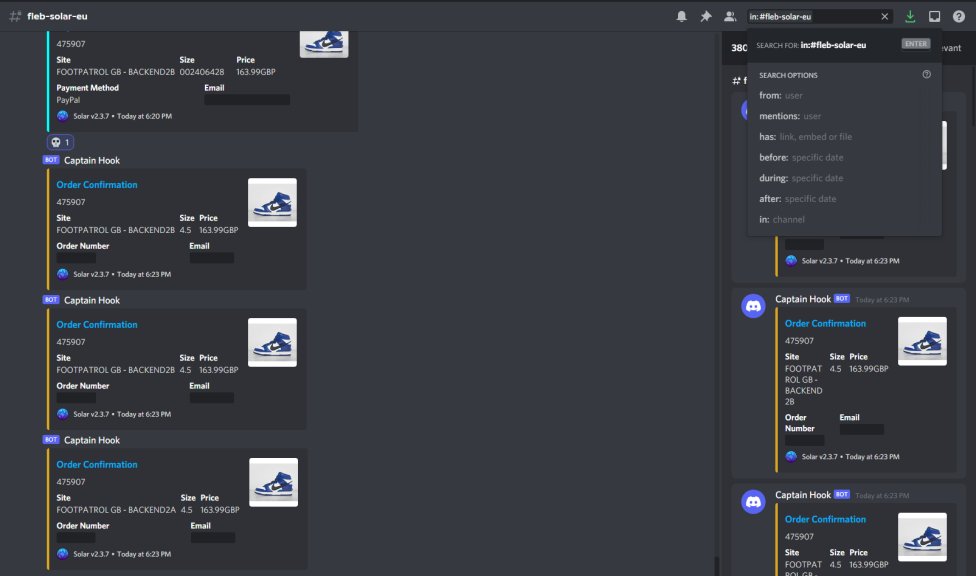Open sneaker thumbnail in first Order Confirmation
Viewport: 976px width, 576px height.
(272, 202)
